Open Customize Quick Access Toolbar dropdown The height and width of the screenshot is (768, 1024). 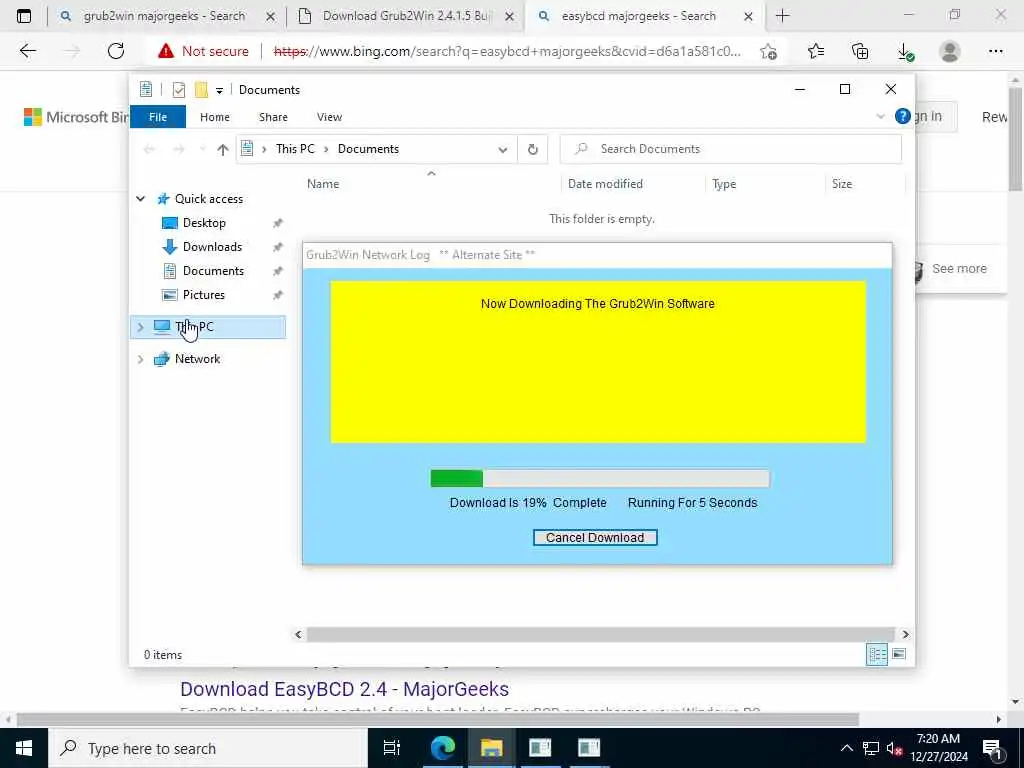click(x=219, y=90)
